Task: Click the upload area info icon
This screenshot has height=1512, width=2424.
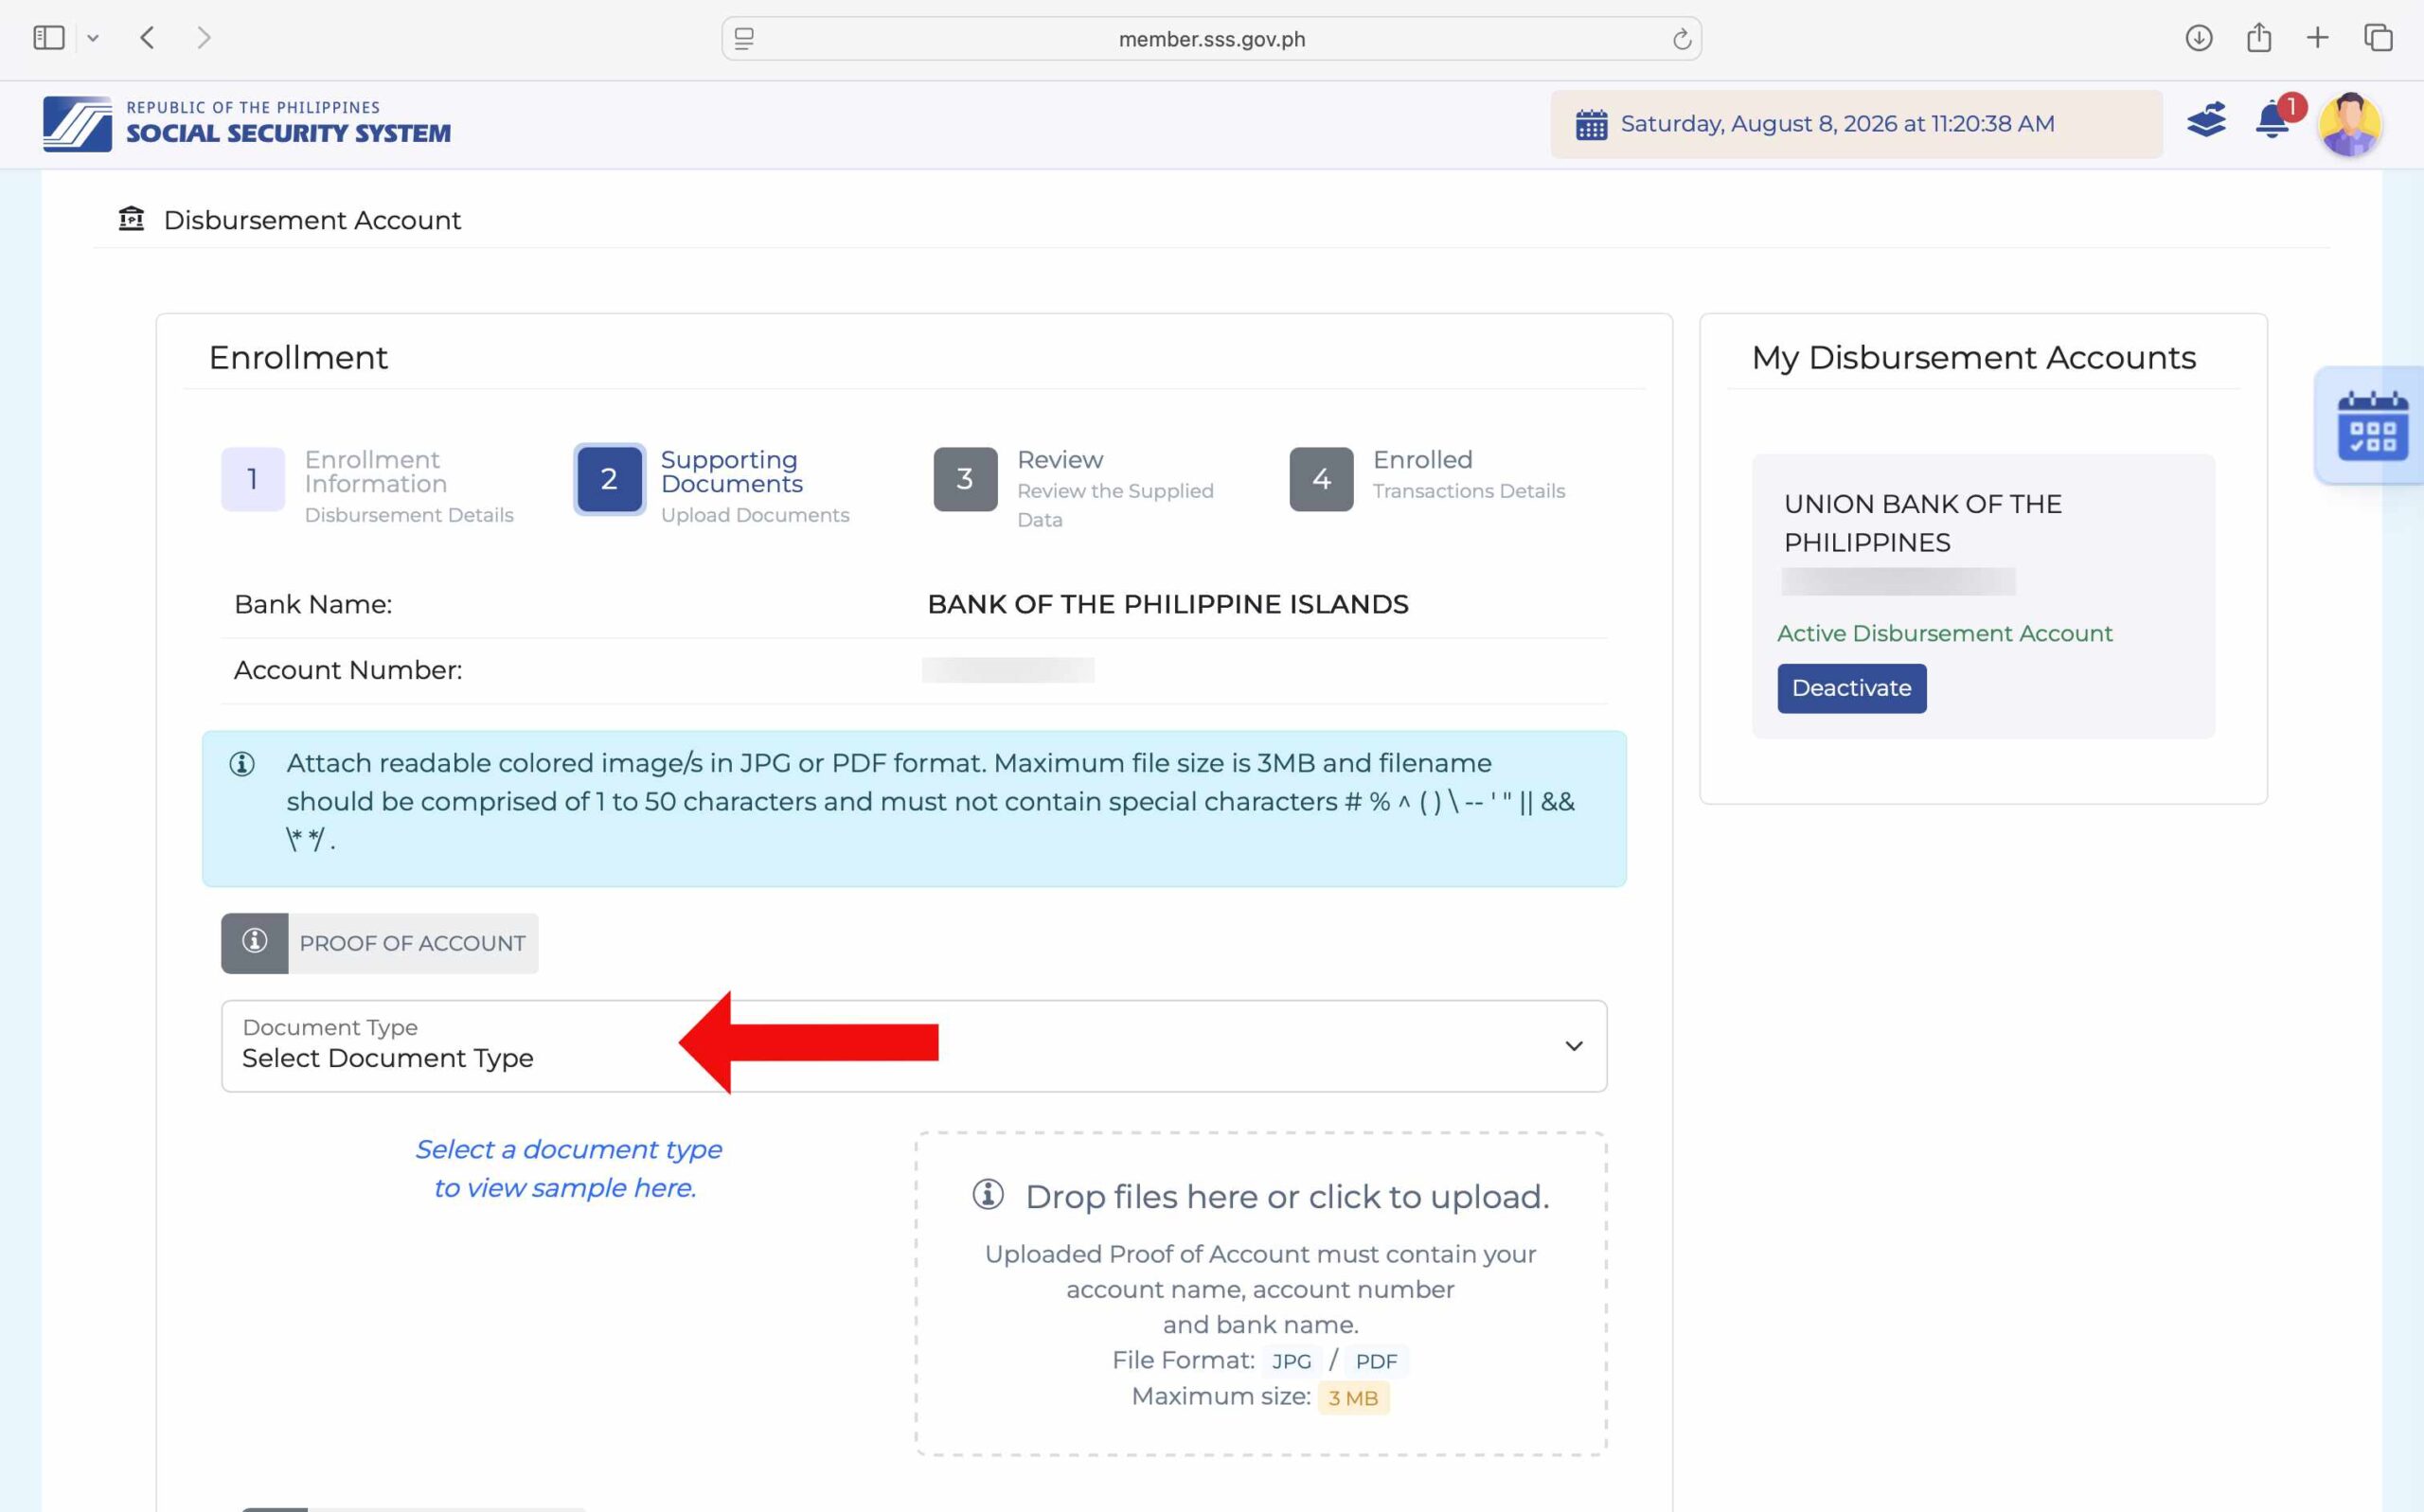Action: [988, 1195]
